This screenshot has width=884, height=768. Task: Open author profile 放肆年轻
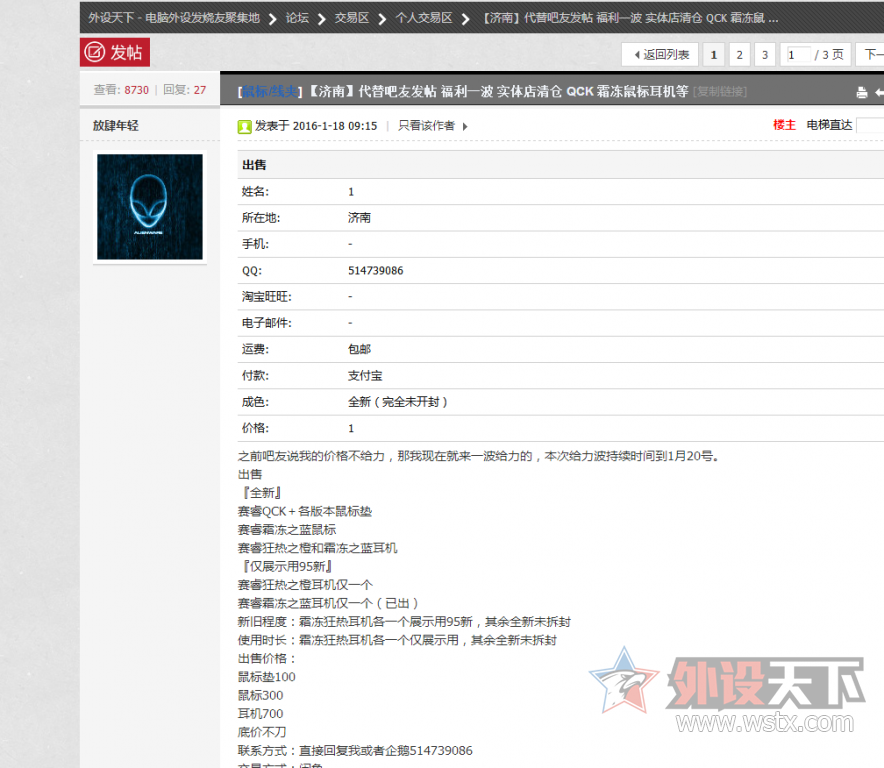[116, 125]
